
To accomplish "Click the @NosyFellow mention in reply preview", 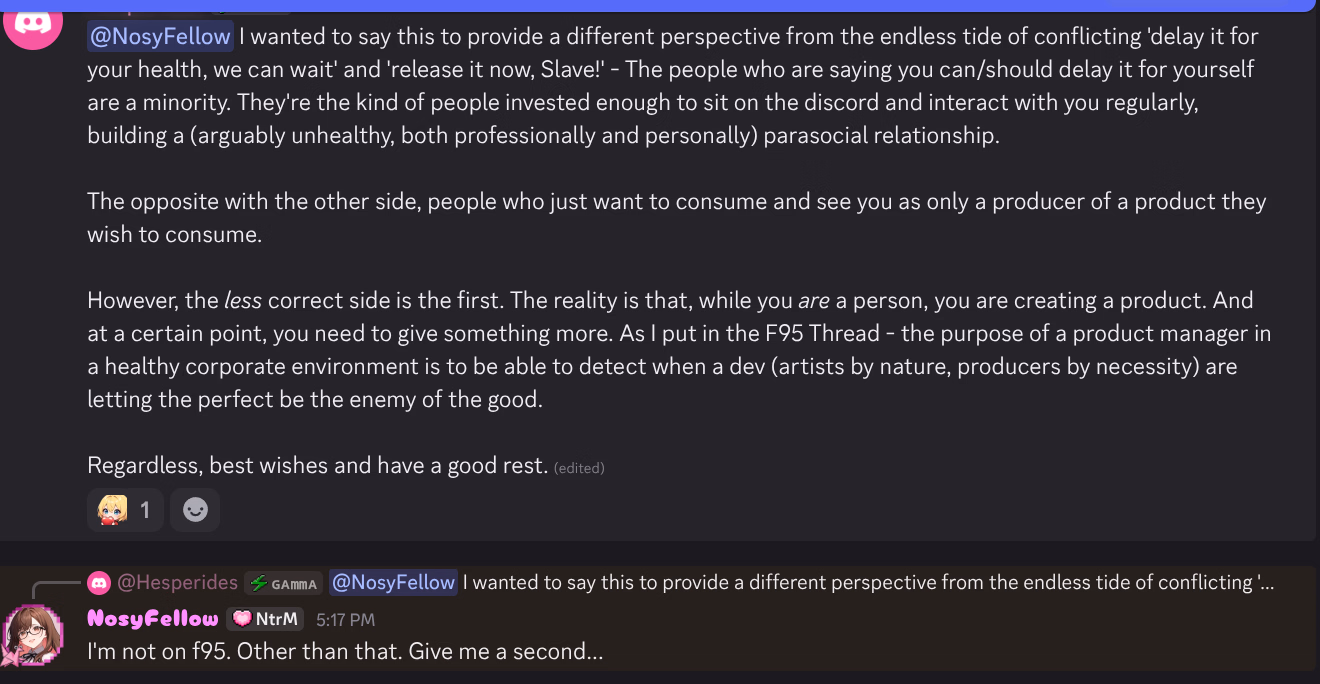I will pyautogui.click(x=393, y=582).
